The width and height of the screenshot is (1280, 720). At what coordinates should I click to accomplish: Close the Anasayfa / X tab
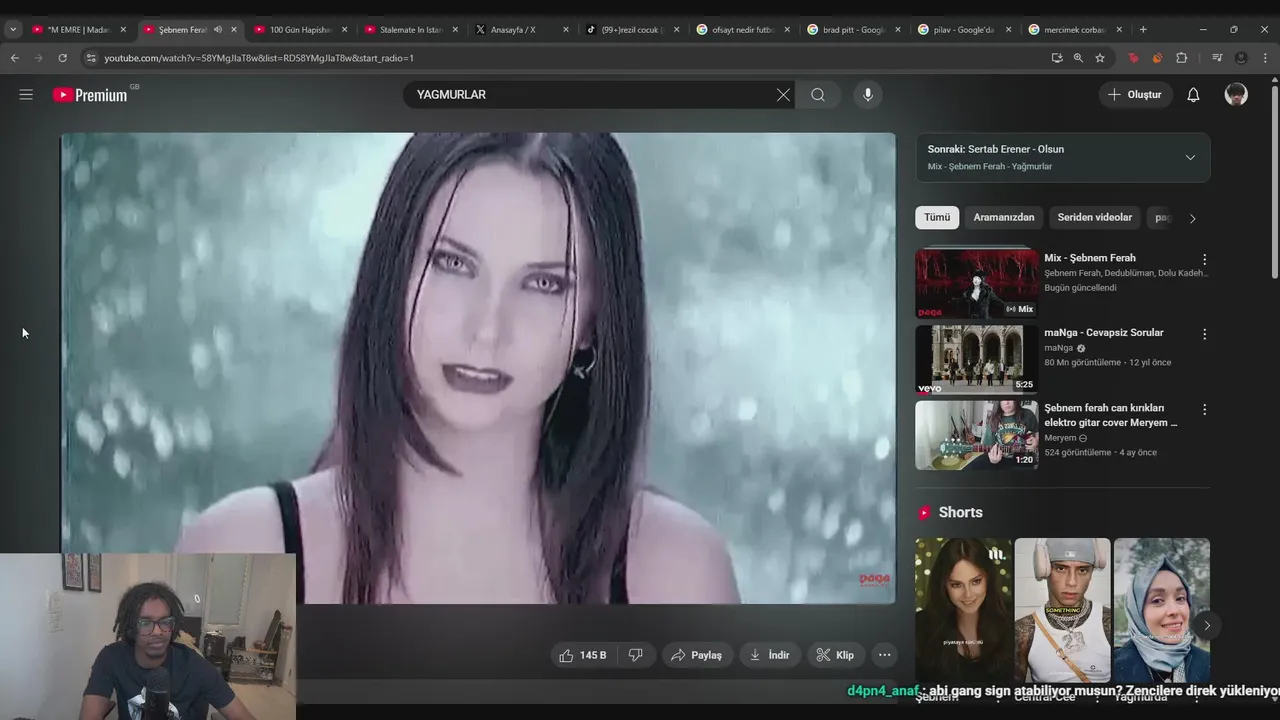(x=566, y=30)
